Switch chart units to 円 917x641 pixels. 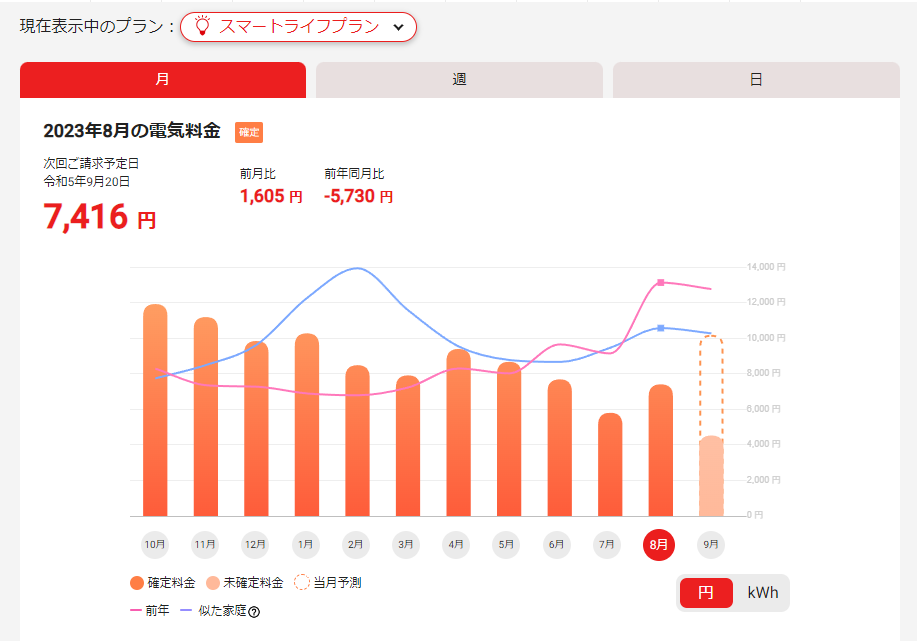pyautogui.click(x=706, y=593)
